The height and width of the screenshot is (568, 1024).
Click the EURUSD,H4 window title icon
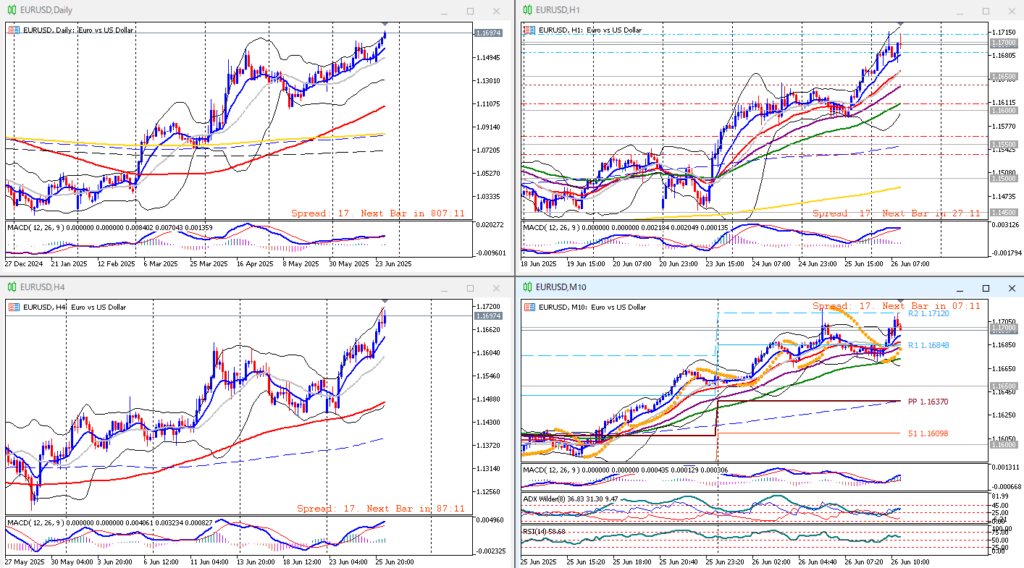[11, 287]
